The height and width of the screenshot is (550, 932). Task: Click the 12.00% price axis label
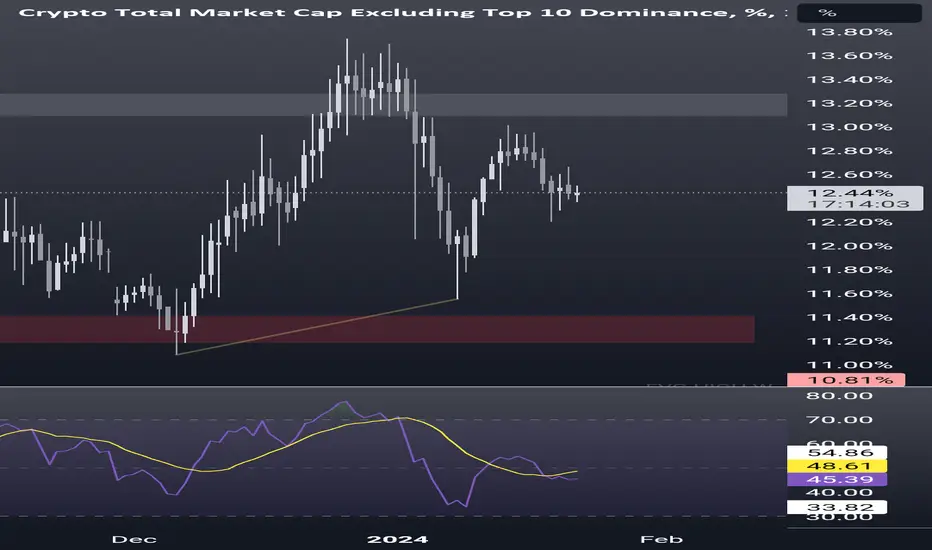point(849,246)
